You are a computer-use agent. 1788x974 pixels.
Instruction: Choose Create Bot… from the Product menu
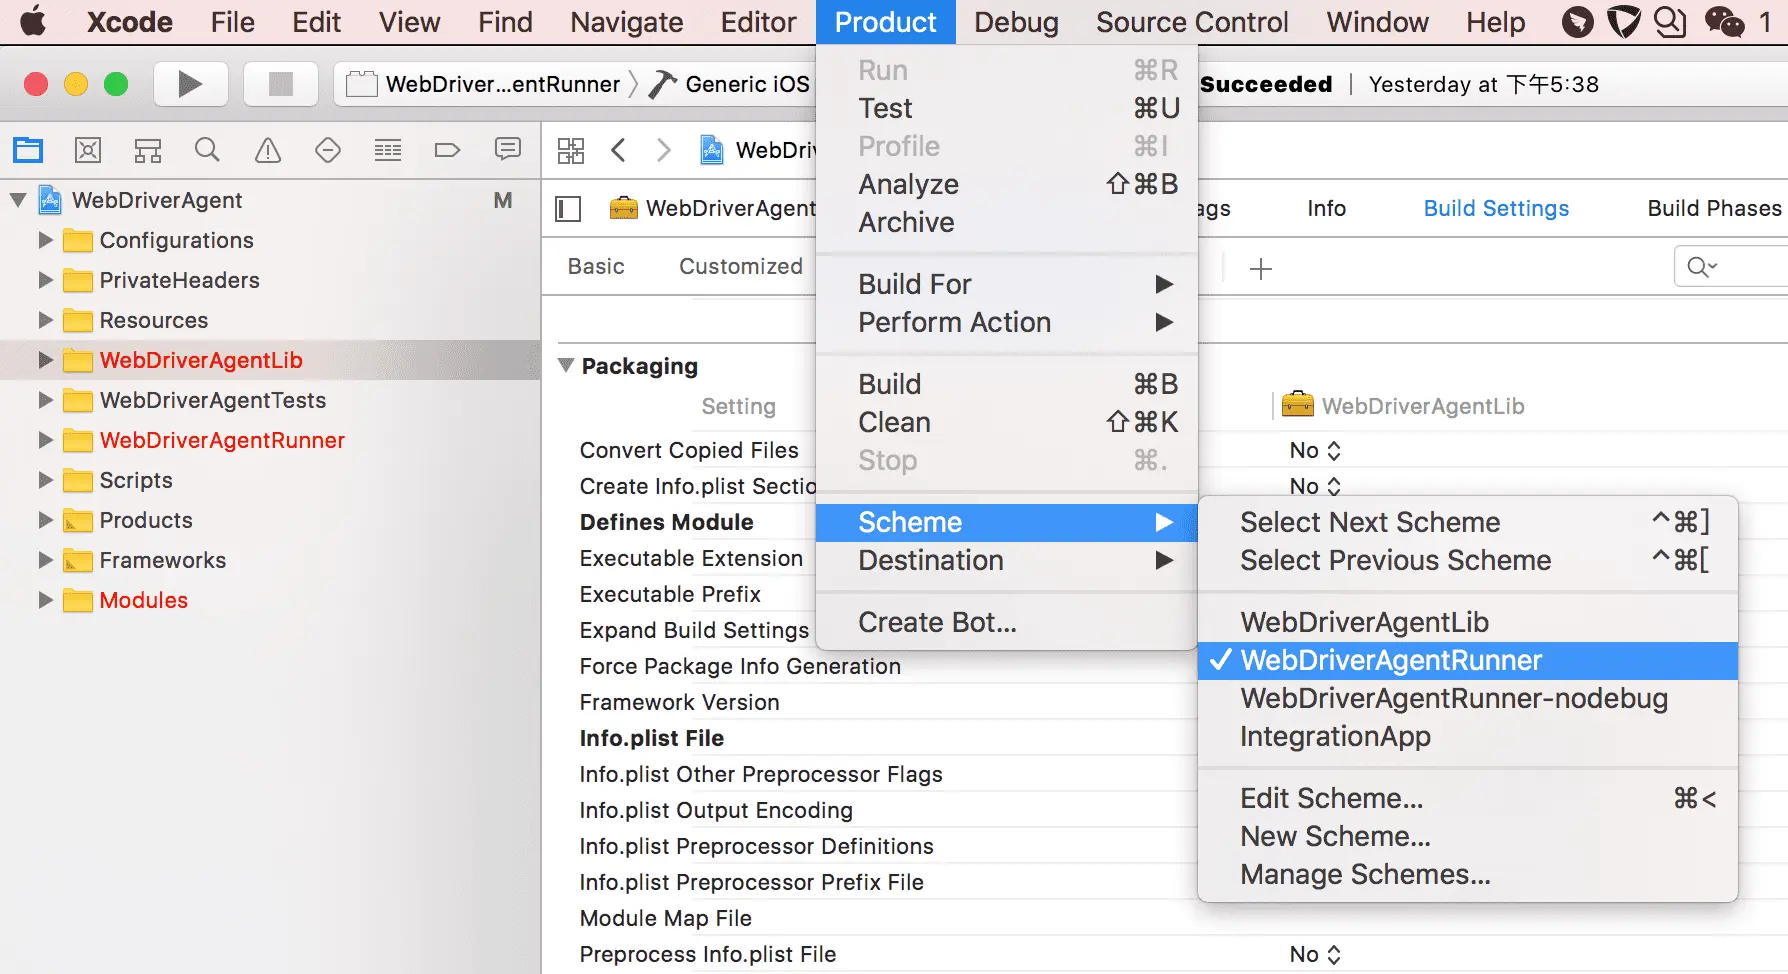click(x=1007, y=622)
